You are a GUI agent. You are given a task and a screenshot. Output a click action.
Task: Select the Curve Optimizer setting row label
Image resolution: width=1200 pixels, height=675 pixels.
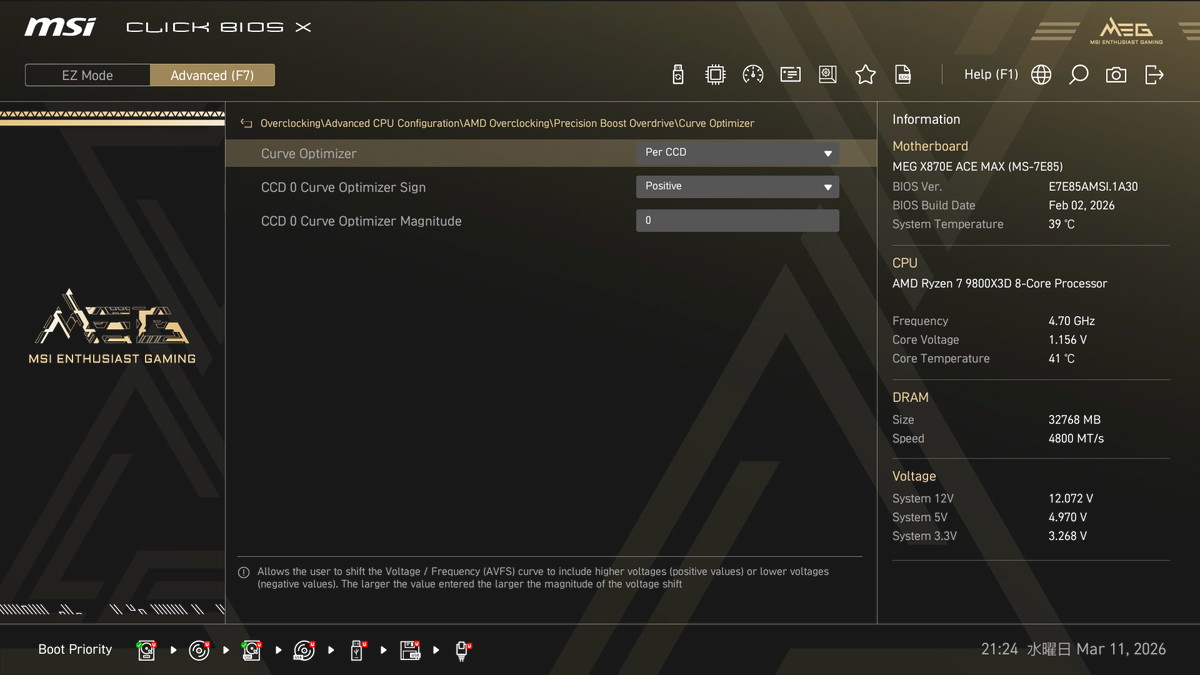(309, 154)
